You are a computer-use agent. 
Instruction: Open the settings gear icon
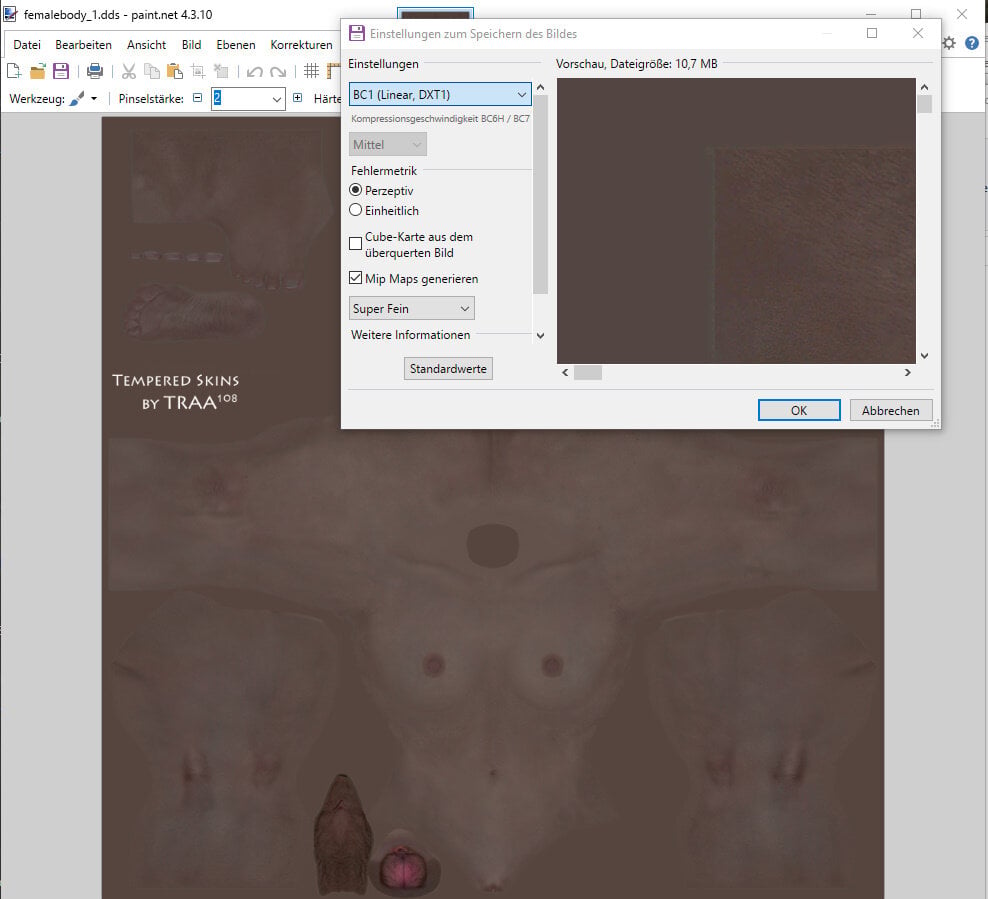[x=949, y=43]
